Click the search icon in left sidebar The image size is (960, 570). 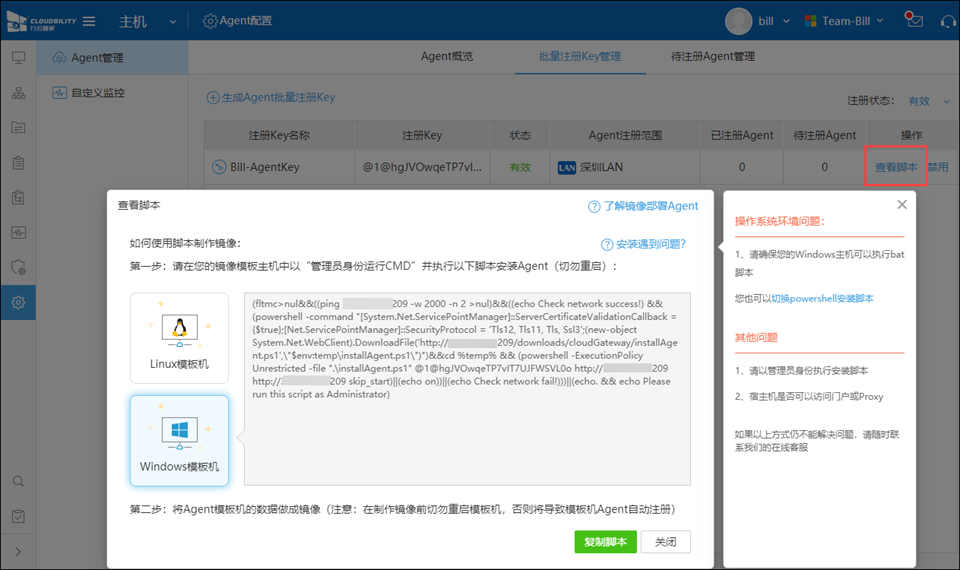[x=18, y=481]
